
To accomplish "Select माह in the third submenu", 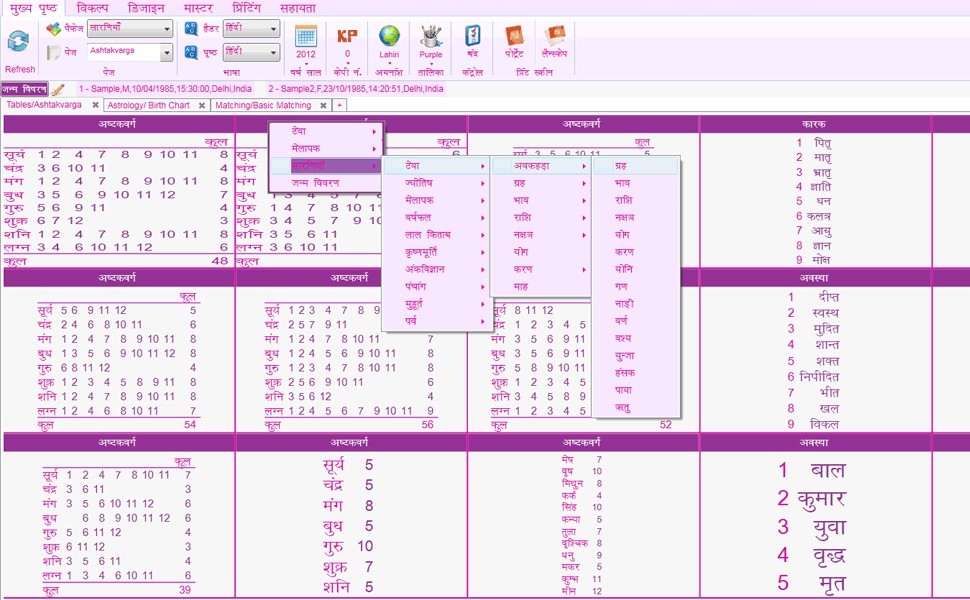I will pos(541,287).
